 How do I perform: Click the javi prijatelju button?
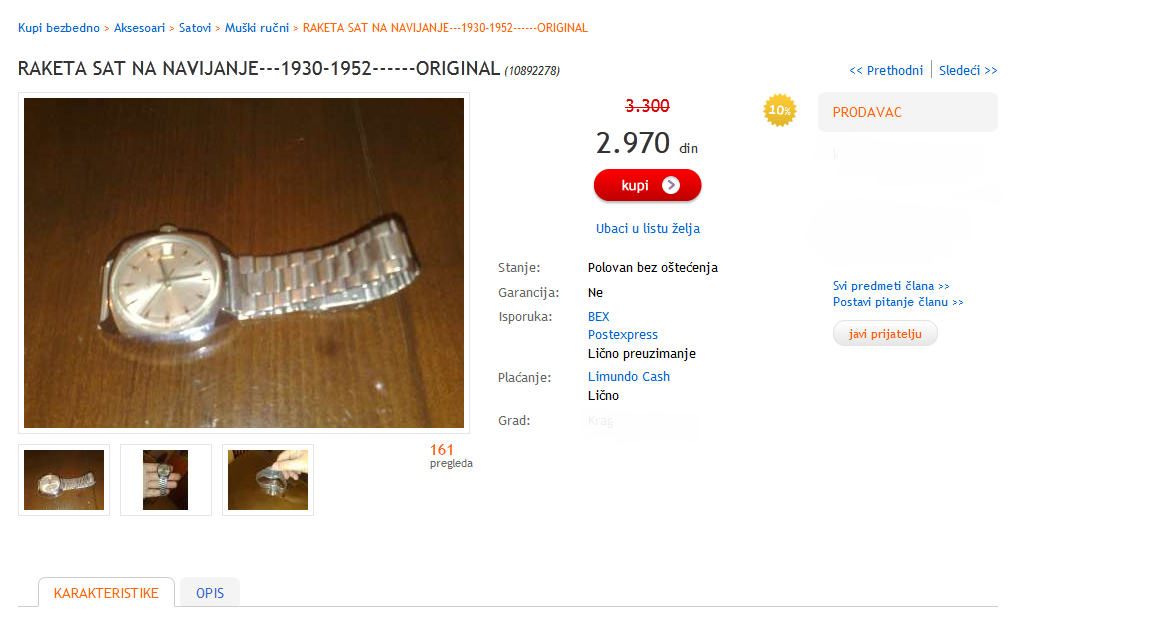pos(885,333)
